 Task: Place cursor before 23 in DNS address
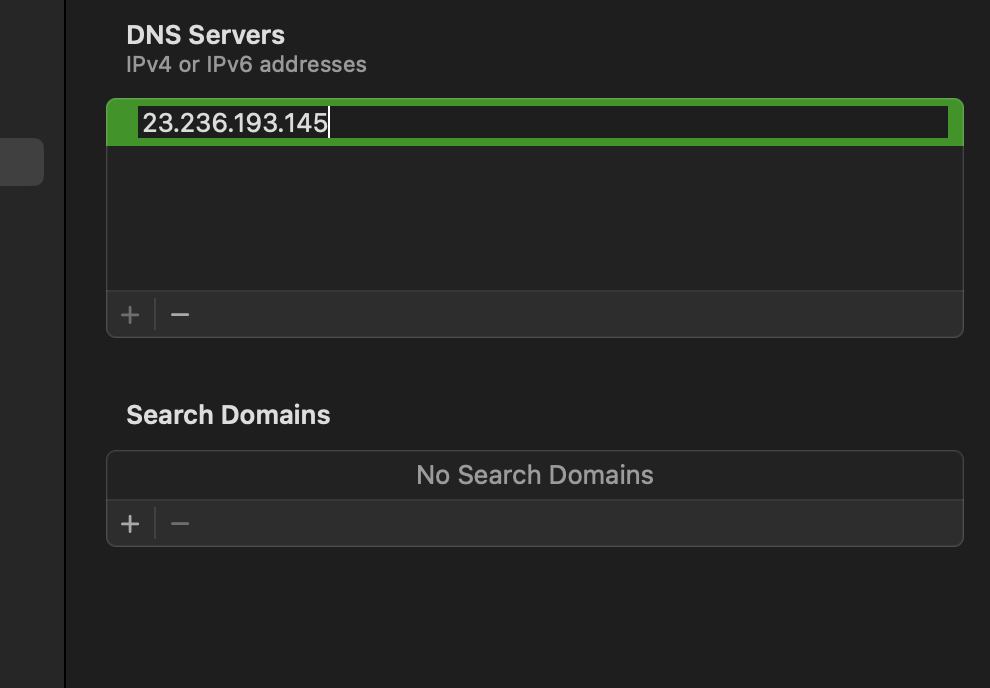coord(143,122)
